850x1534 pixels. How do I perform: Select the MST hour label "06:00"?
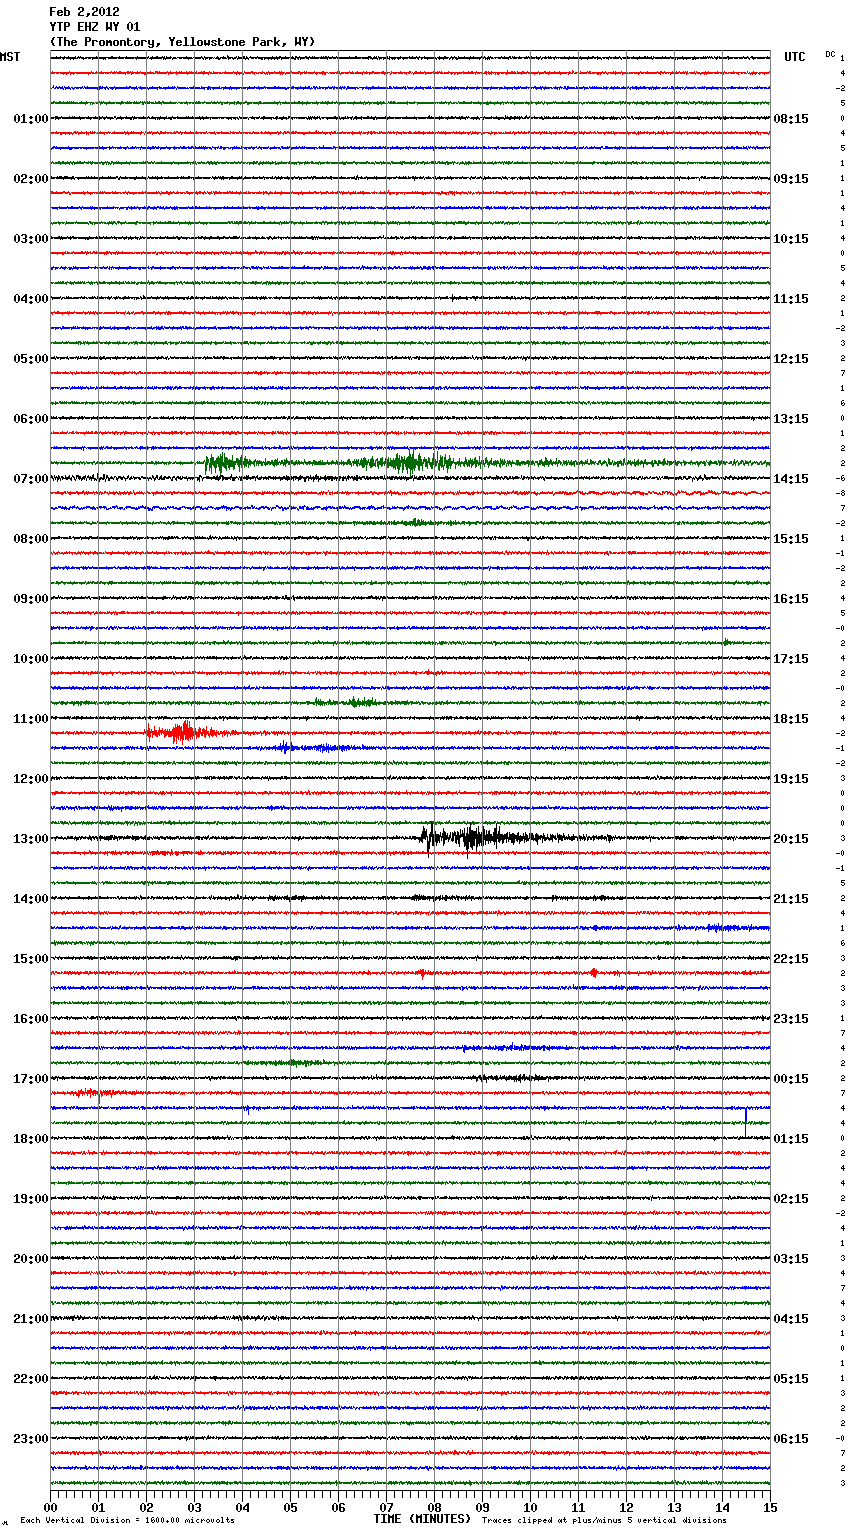coord(31,419)
